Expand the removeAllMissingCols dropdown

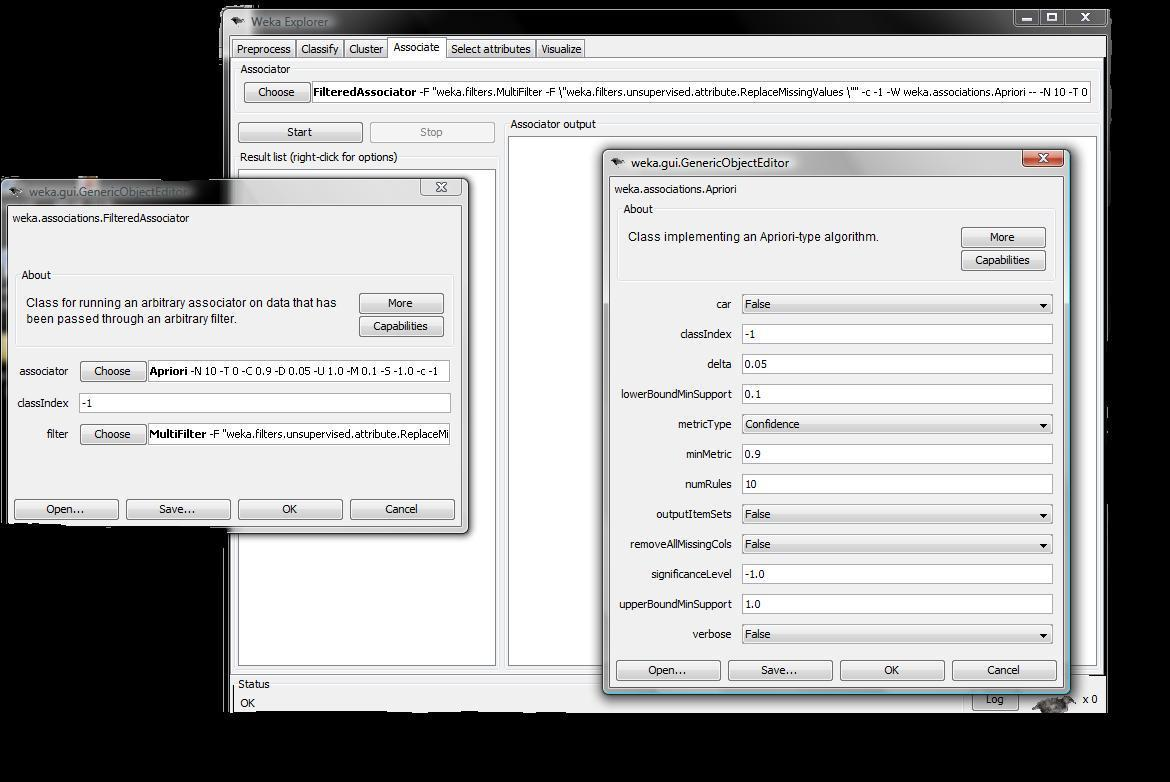point(897,544)
